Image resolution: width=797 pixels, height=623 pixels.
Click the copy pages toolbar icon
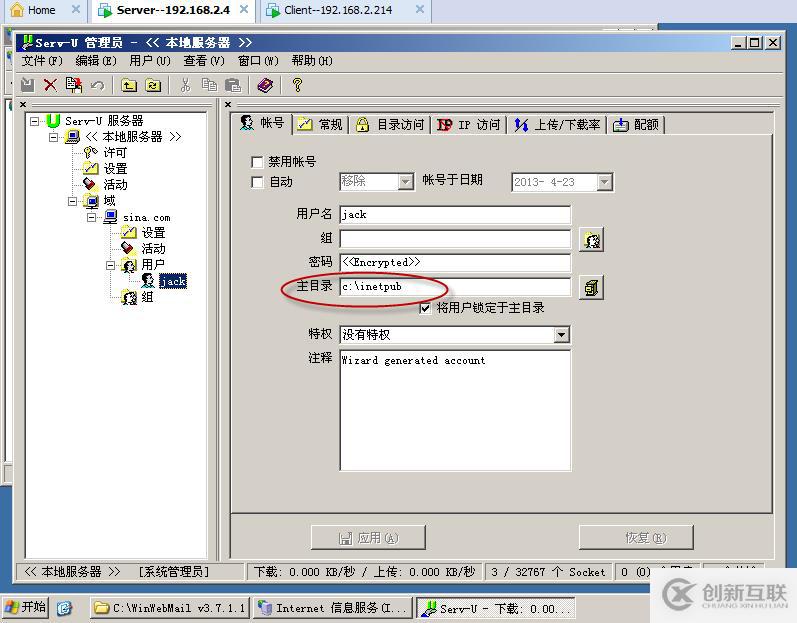pos(209,85)
